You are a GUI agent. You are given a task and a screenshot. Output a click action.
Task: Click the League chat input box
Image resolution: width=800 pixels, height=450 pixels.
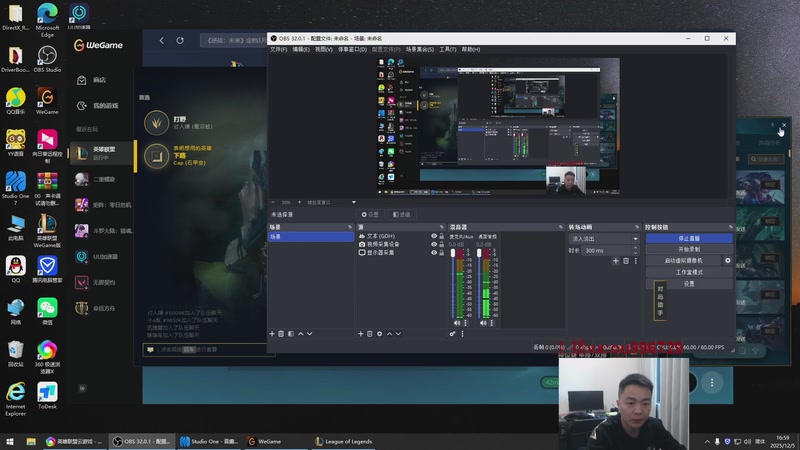click(209, 349)
